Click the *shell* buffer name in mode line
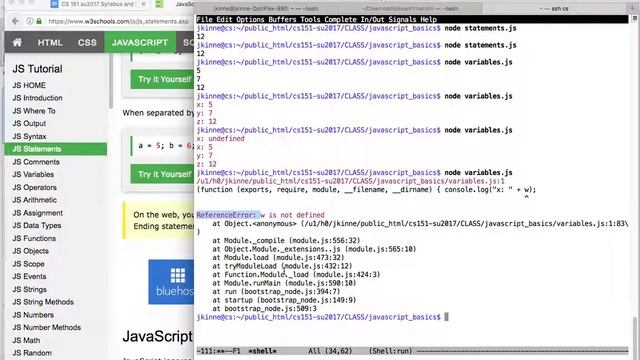This screenshot has width=640, height=360. (262, 351)
